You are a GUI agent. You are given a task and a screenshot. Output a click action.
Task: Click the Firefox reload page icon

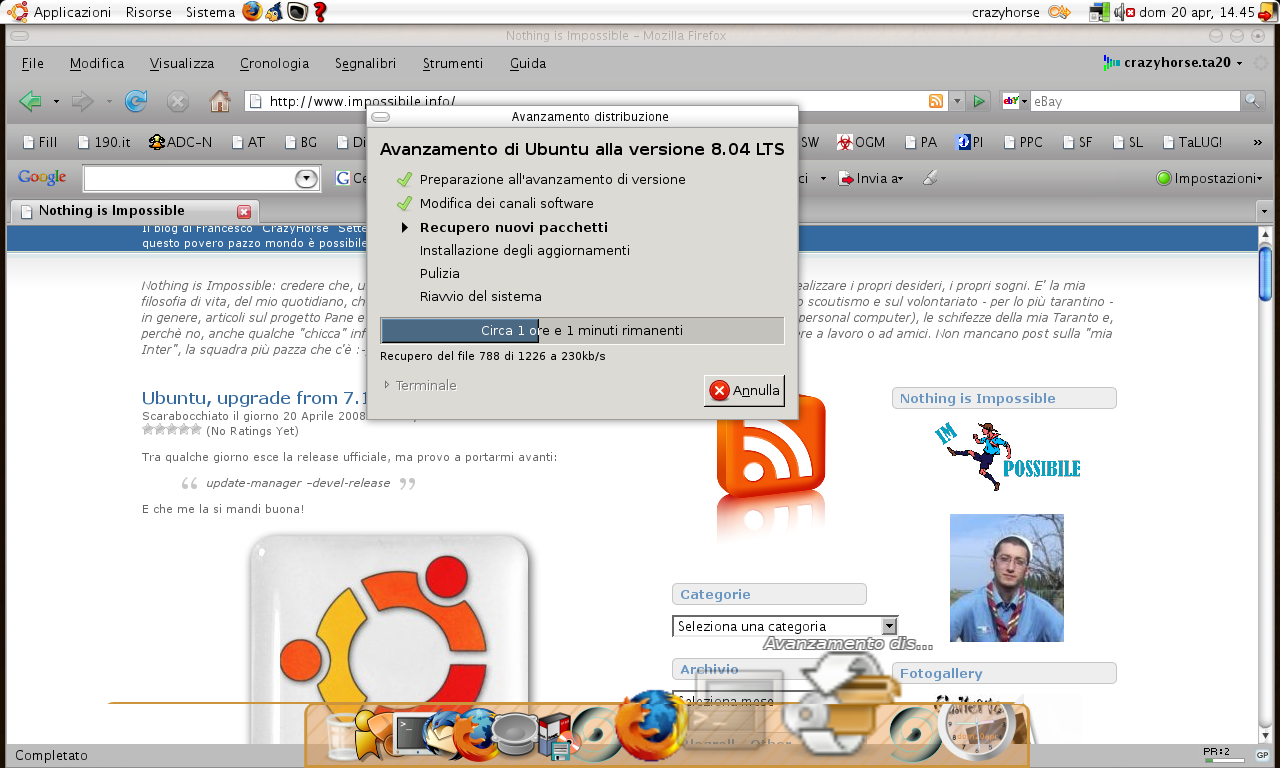click(x=136, y=101)
